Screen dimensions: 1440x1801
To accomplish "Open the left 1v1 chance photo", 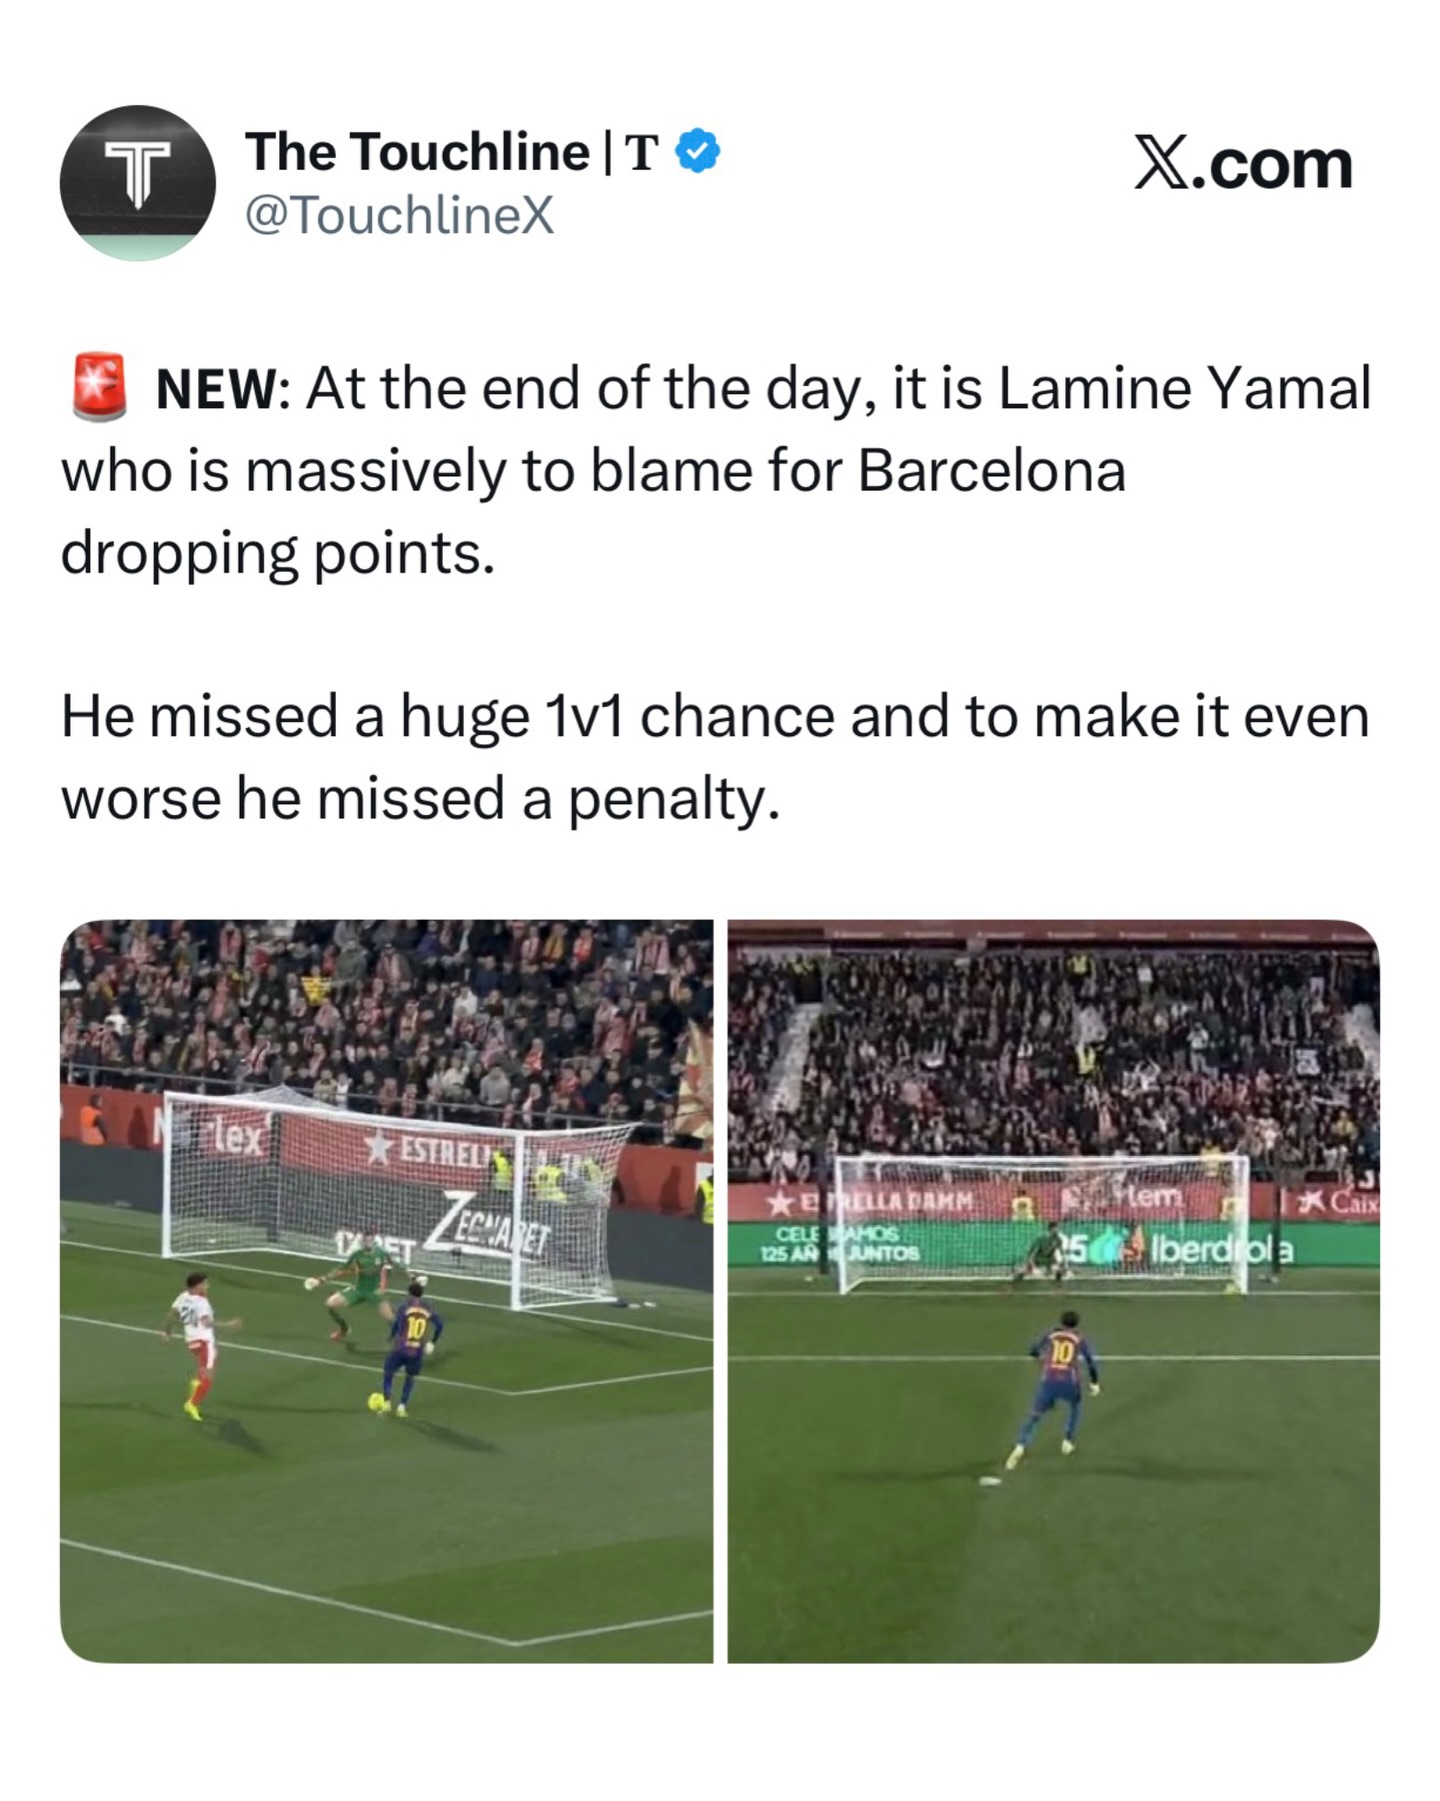I will (386, 1291).
